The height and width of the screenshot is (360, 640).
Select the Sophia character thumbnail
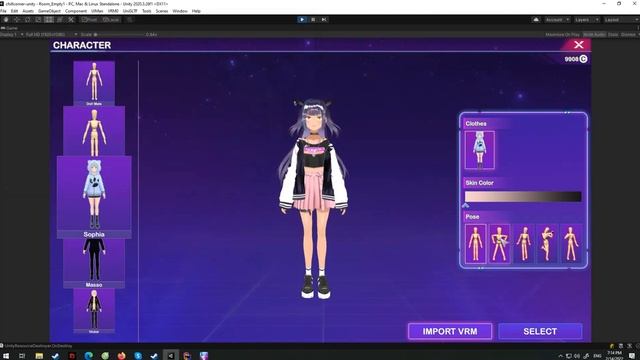click(x=94, y=197)
